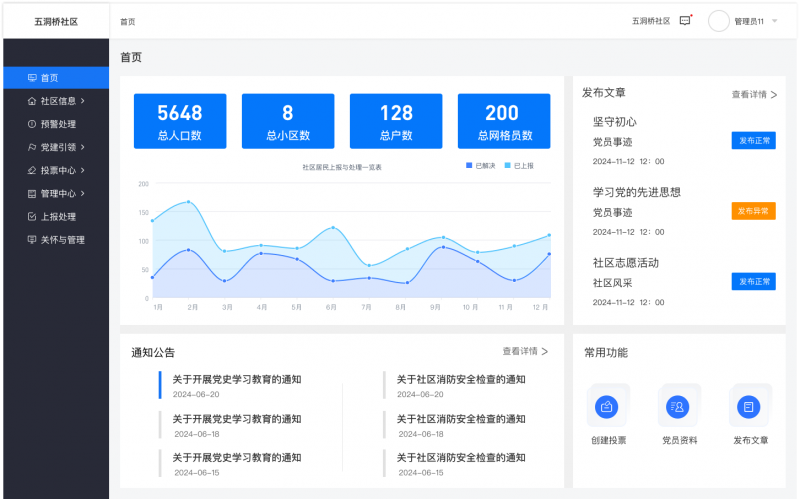Expand the 社区信息 sidebar submenu
The image size is (800, 499).
pos(83,101)
